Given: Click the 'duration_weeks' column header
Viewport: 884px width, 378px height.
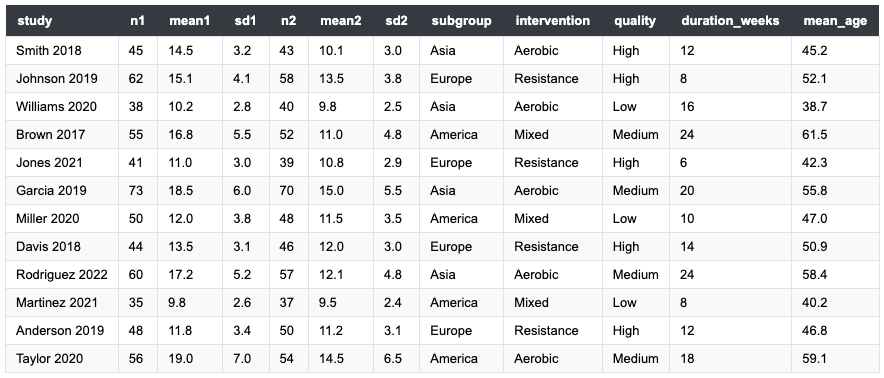Looking at the screenshot, I should point(730,21).
